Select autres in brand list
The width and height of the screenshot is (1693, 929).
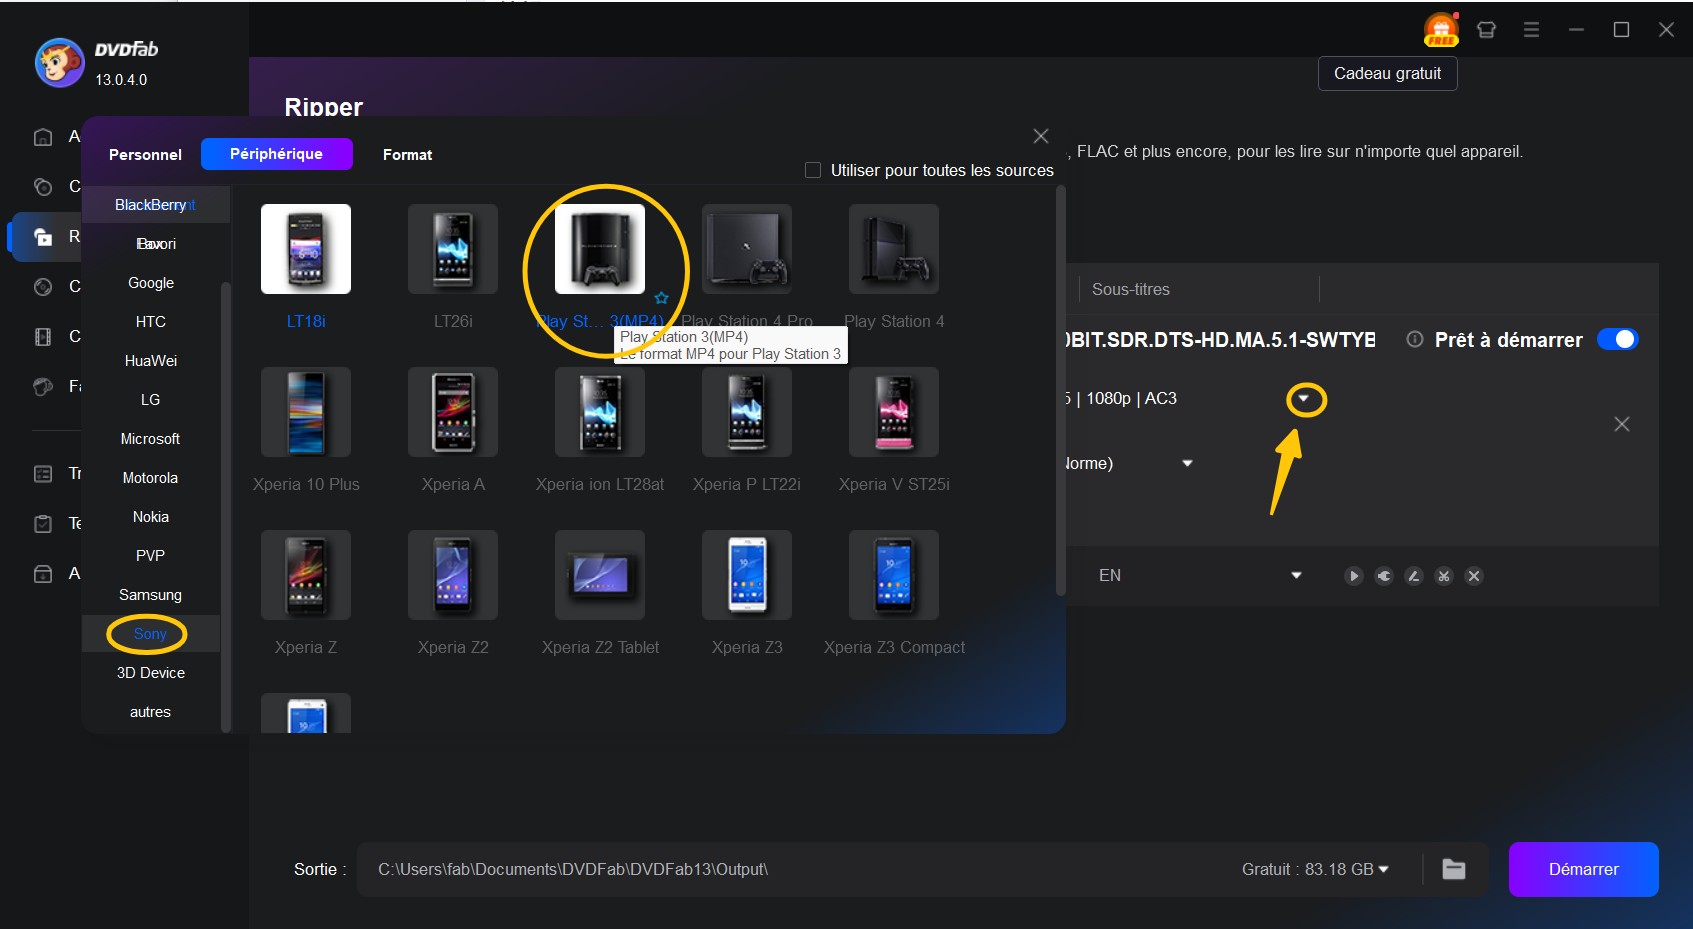[151, 712]
